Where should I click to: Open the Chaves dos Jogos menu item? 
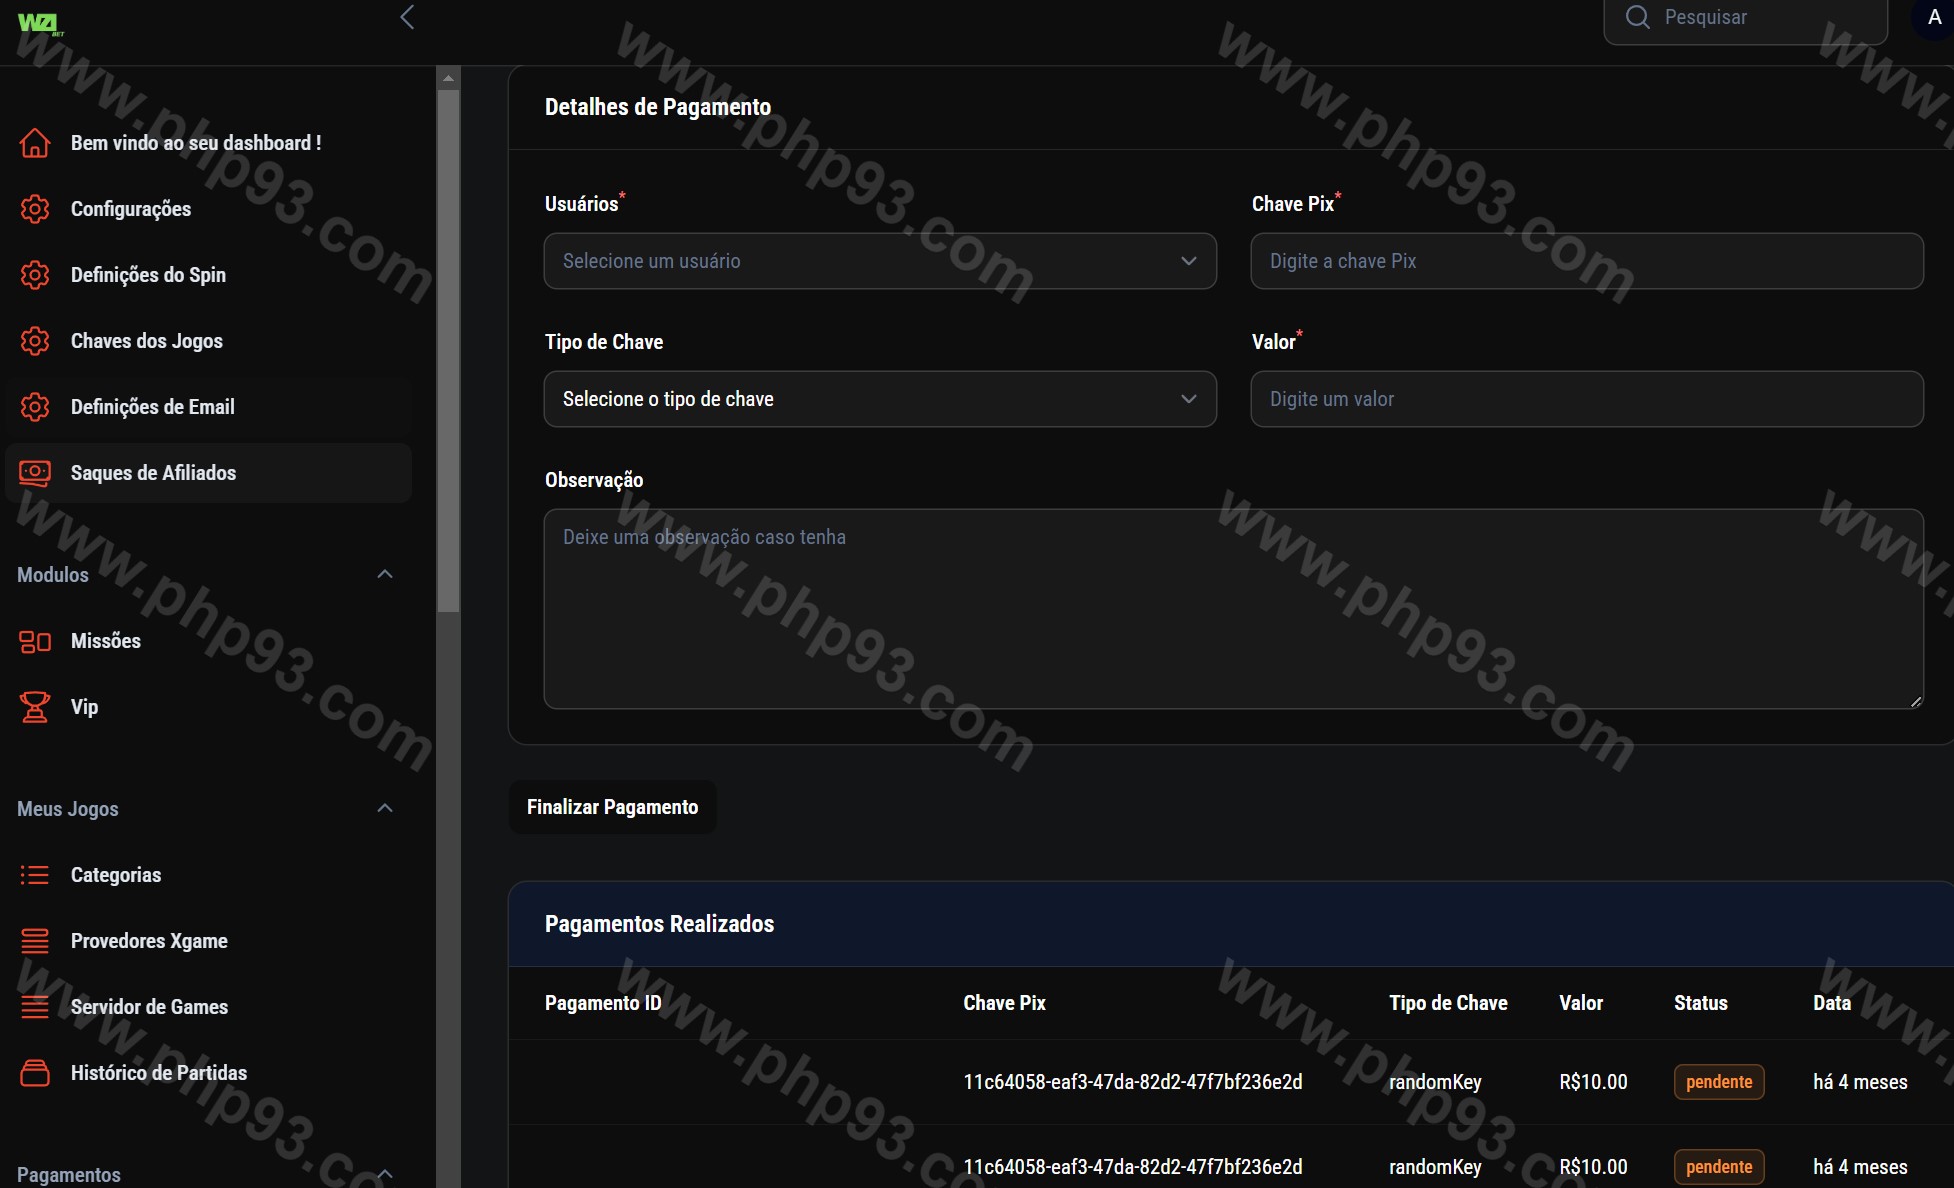click(x=146, y=341)
